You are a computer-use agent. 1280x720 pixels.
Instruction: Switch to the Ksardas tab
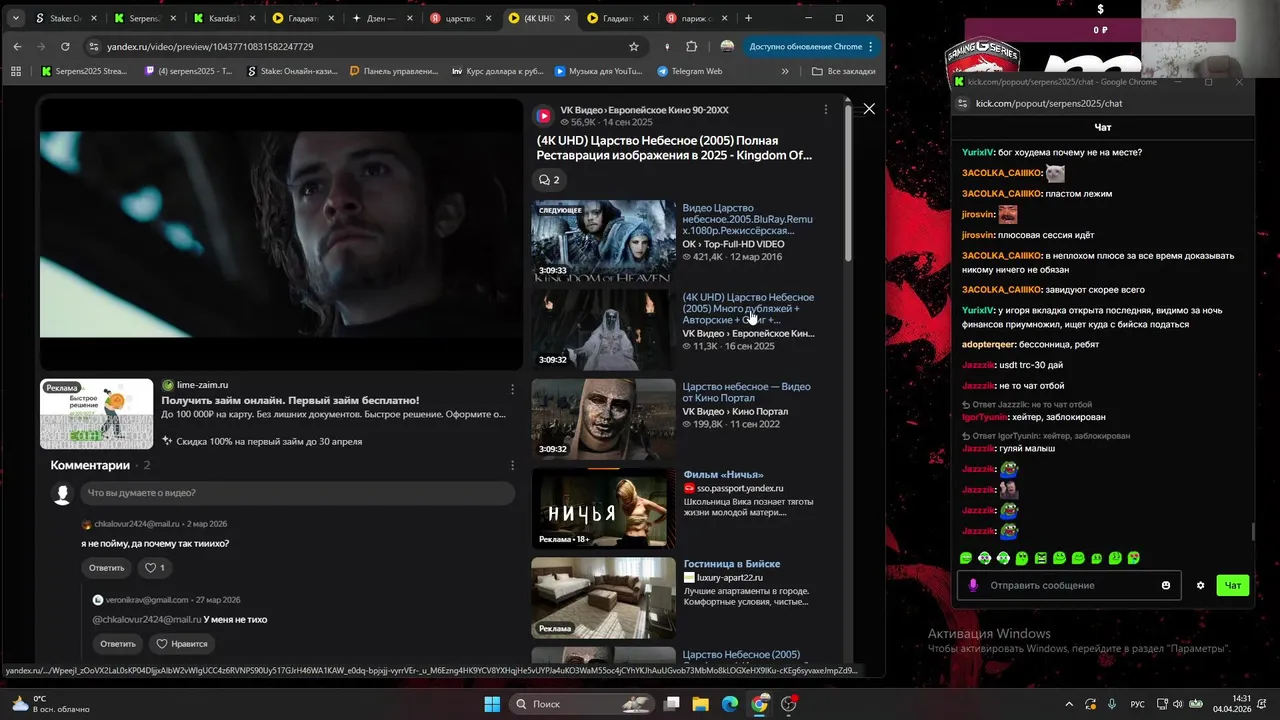click(225, 18)
